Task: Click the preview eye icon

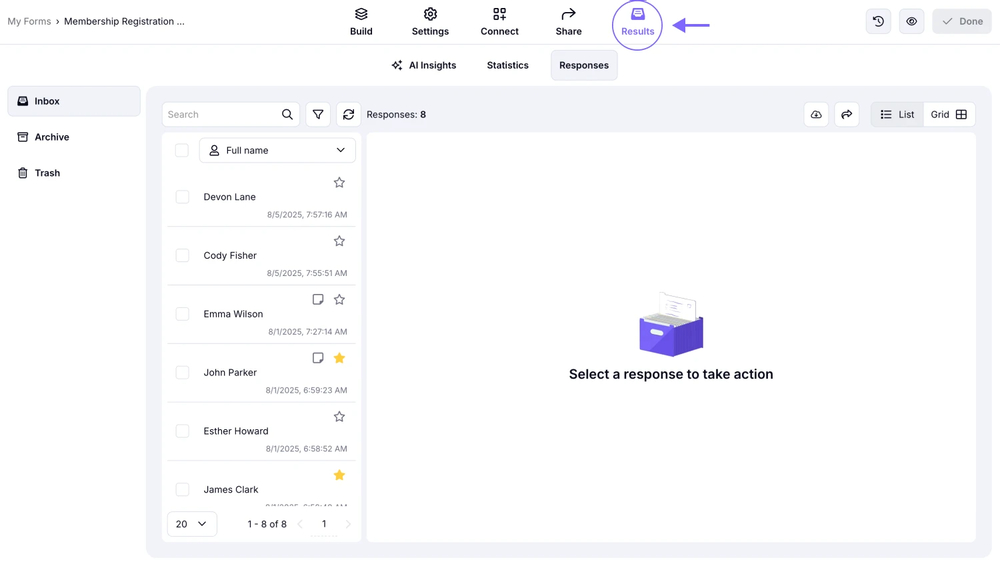Action: click(x=911, y=21)
